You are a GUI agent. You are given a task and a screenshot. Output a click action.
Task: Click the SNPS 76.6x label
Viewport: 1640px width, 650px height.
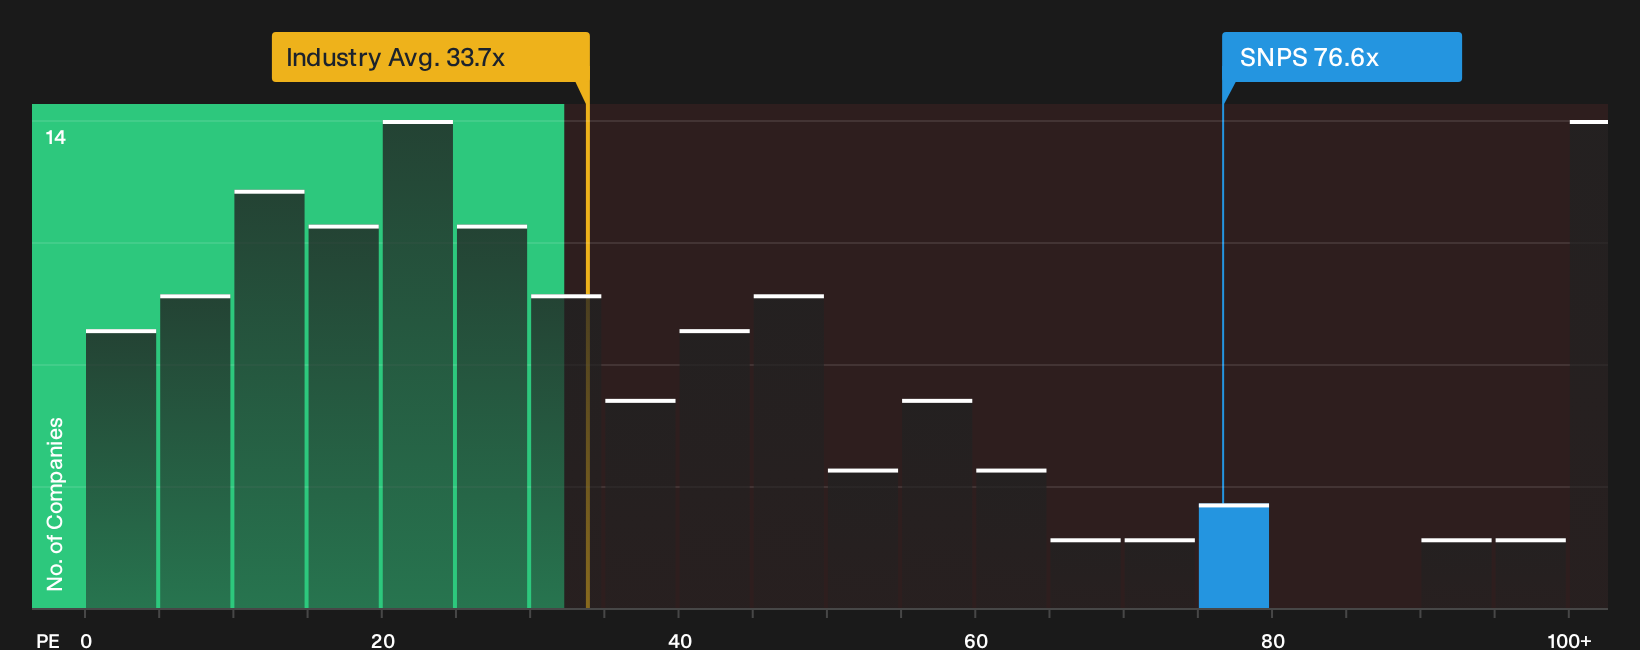1341,57
